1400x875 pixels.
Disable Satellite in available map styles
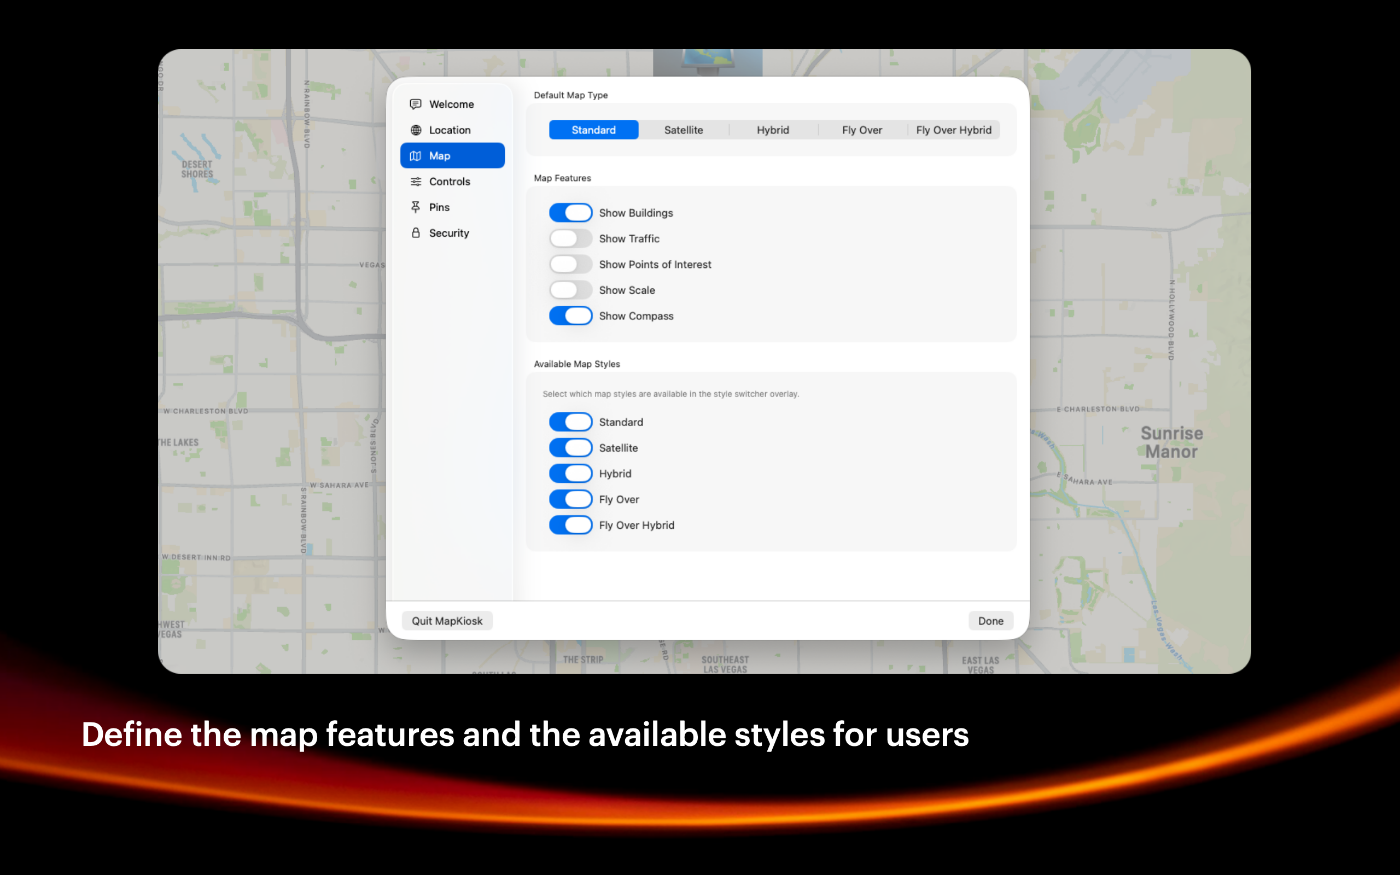571,448
